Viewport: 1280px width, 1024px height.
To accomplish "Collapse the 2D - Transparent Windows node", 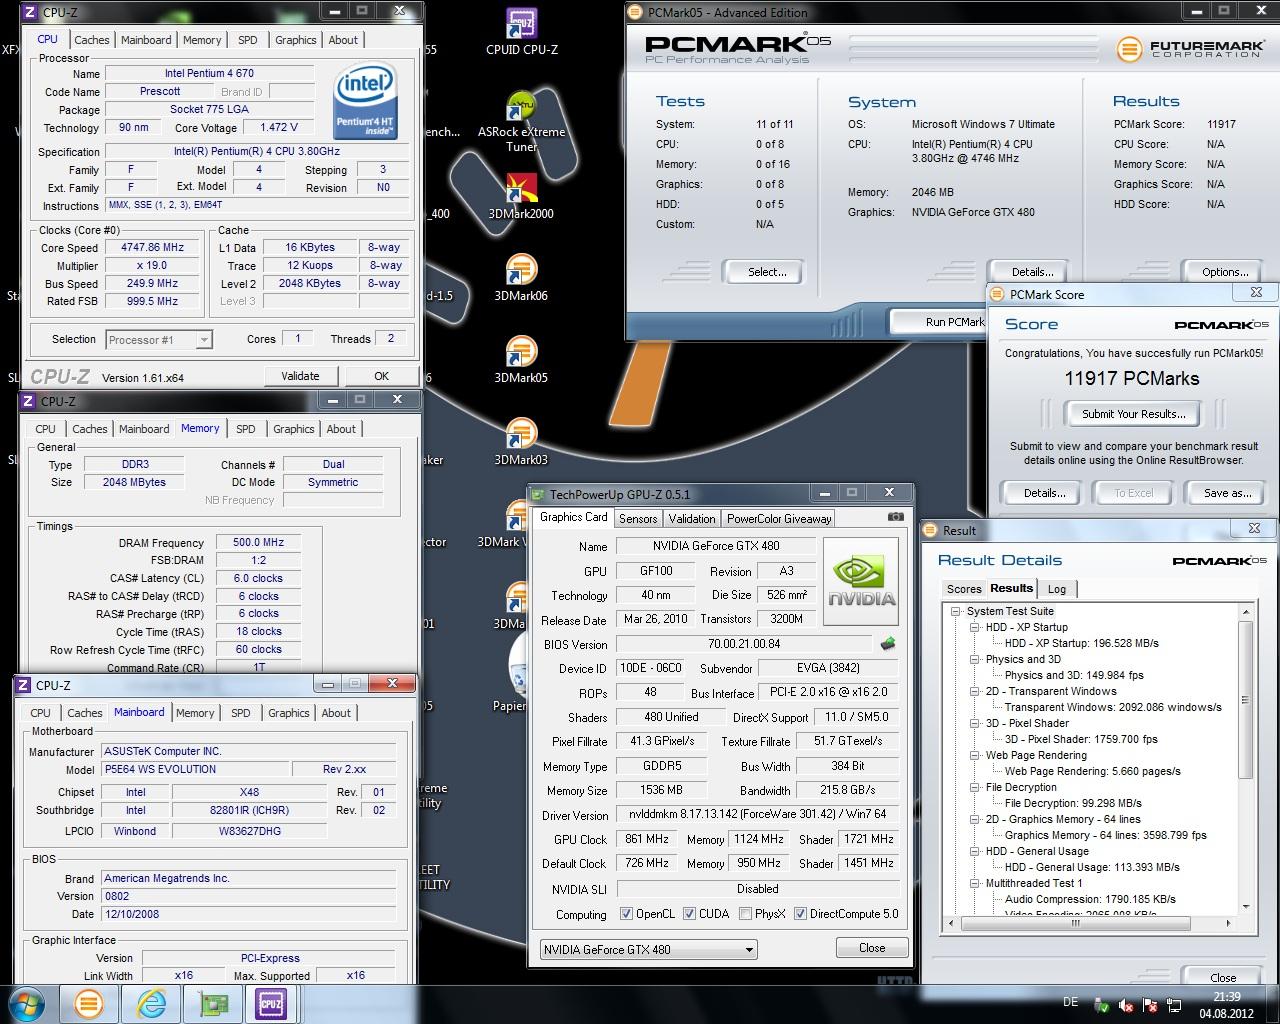I will click(974, 691).
